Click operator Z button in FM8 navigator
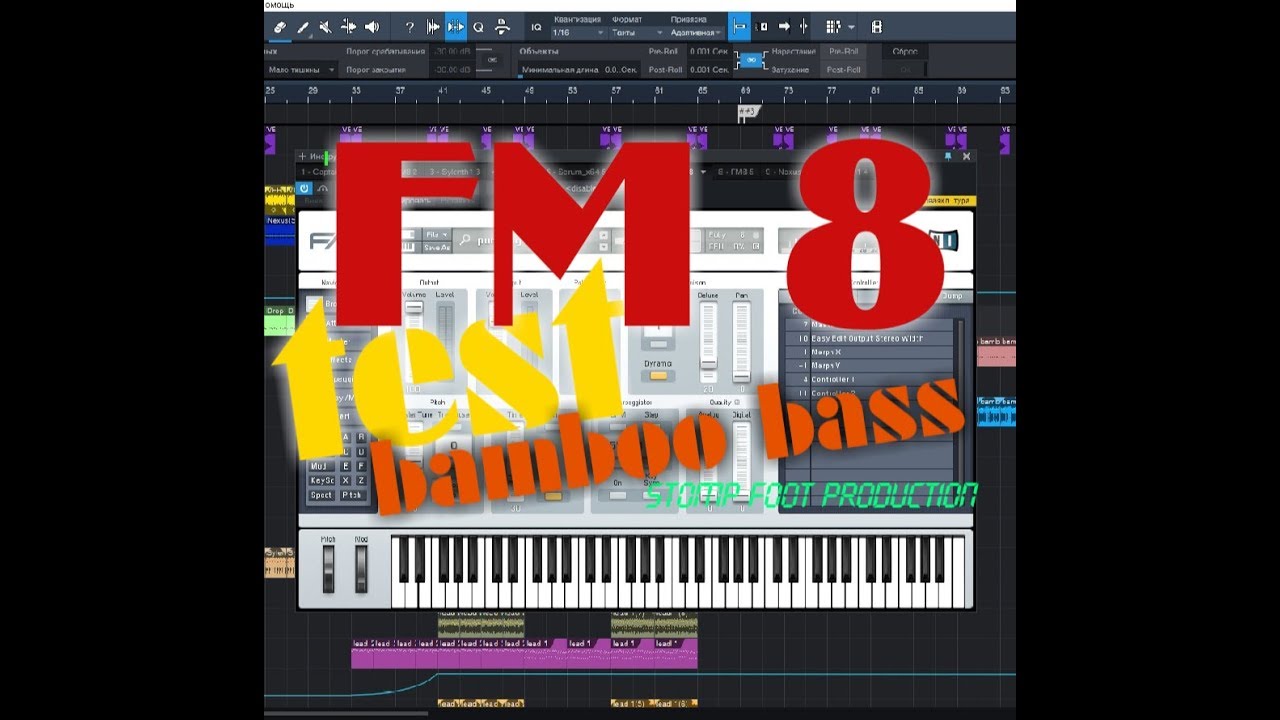Image resolution: width=1280 pixels, height=720 pixels. pos(361,480)
